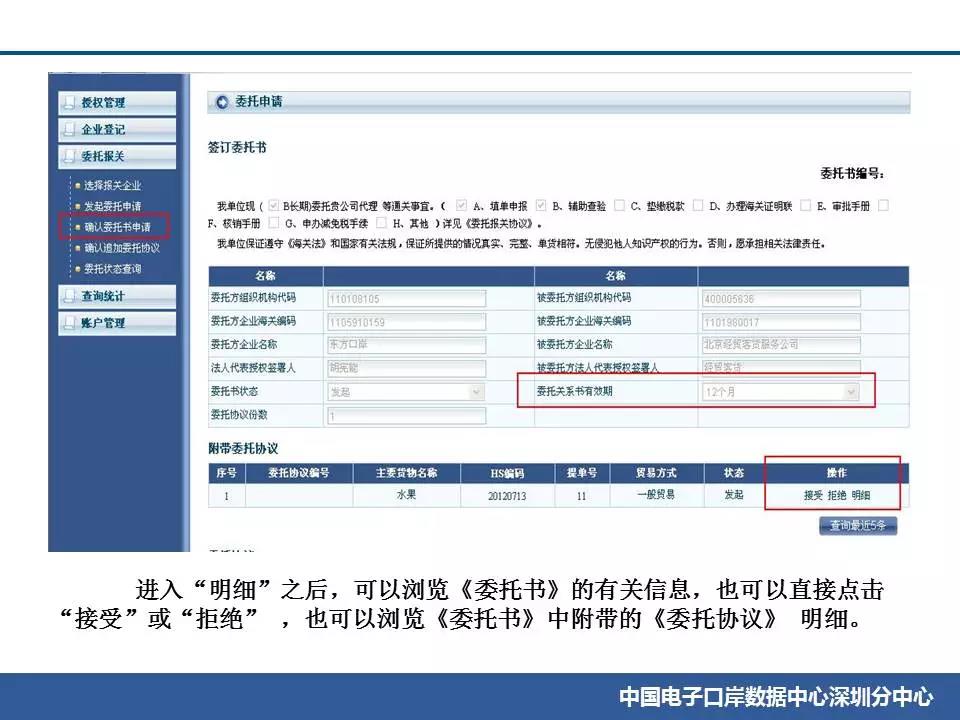Expand the 委托报关 sidebar section

coord(116,157)
